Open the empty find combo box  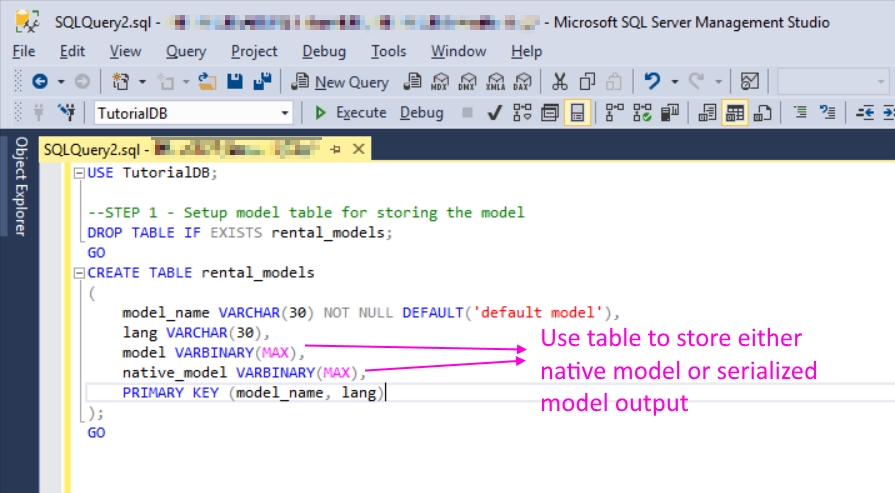[833, 82]
